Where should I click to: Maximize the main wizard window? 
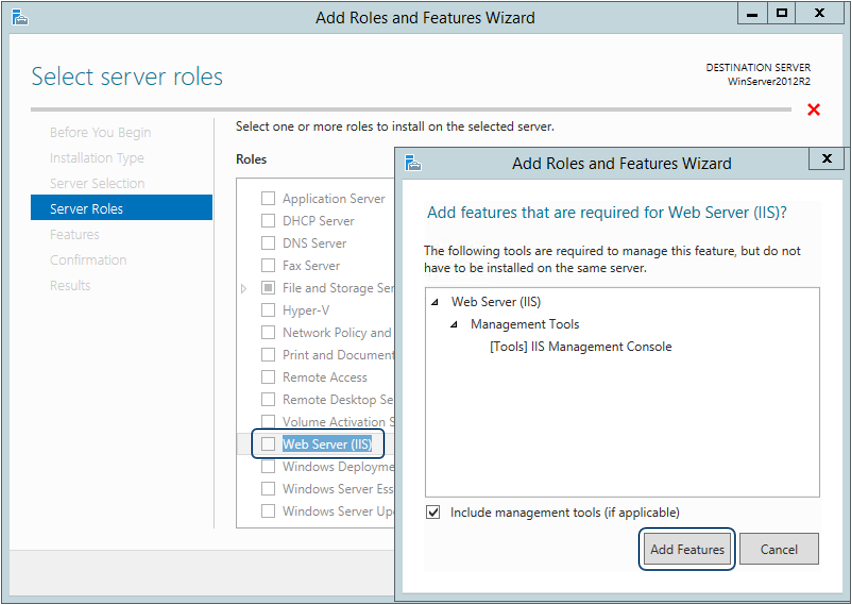[782, 14]
